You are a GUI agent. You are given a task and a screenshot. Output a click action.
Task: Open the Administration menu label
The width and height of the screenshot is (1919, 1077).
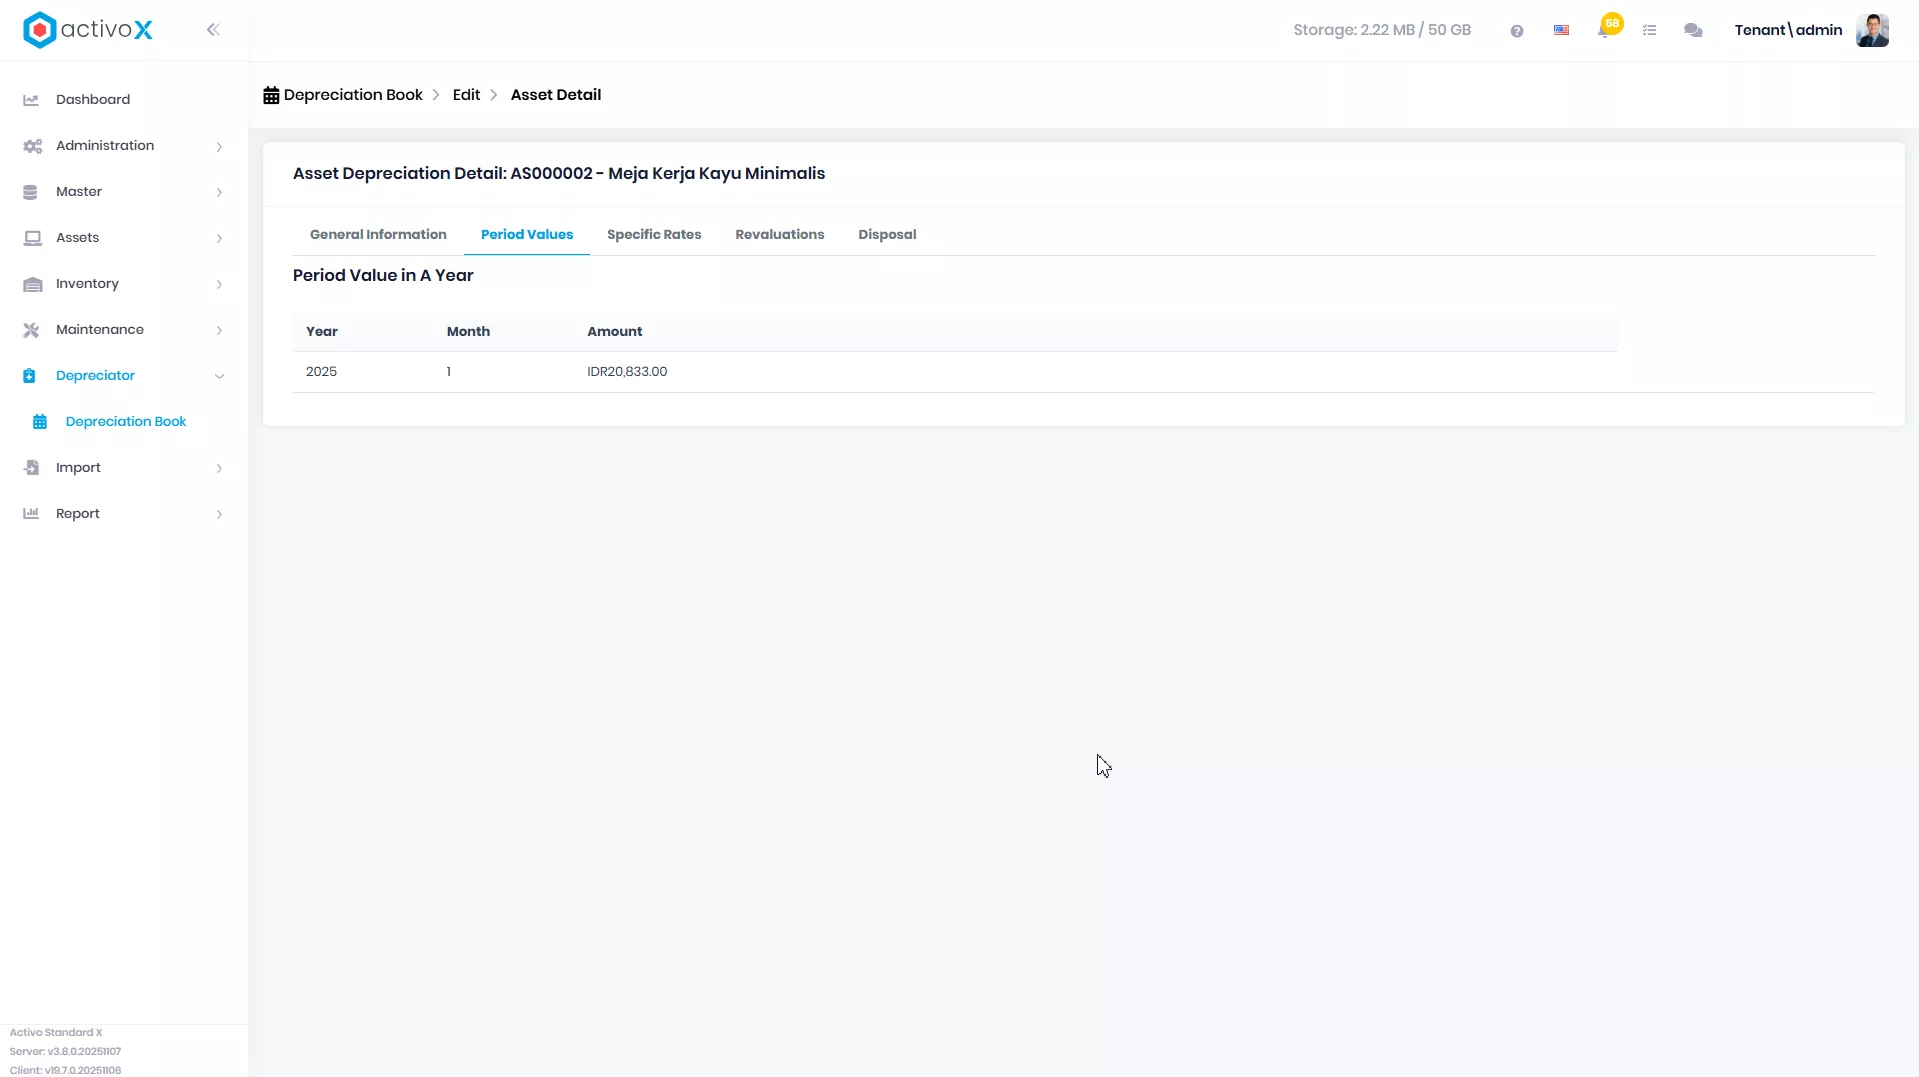pos(105,146)
